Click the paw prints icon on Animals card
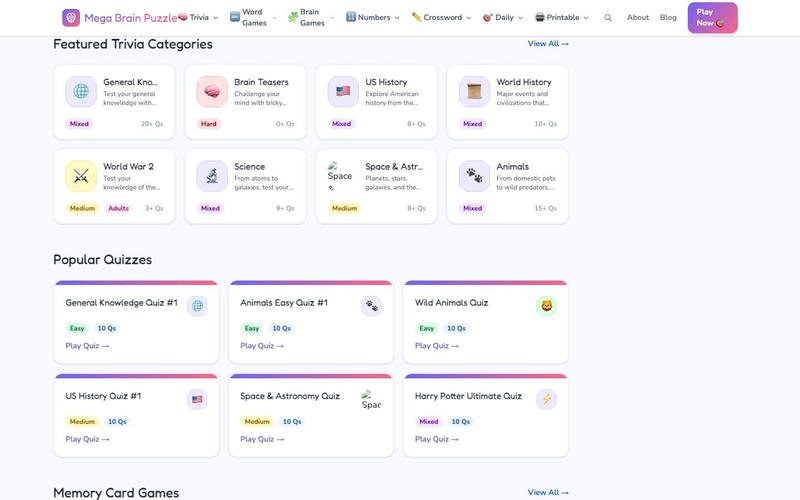Image resolution: width=800 pixels, height=500 pixels. point(474,176)
